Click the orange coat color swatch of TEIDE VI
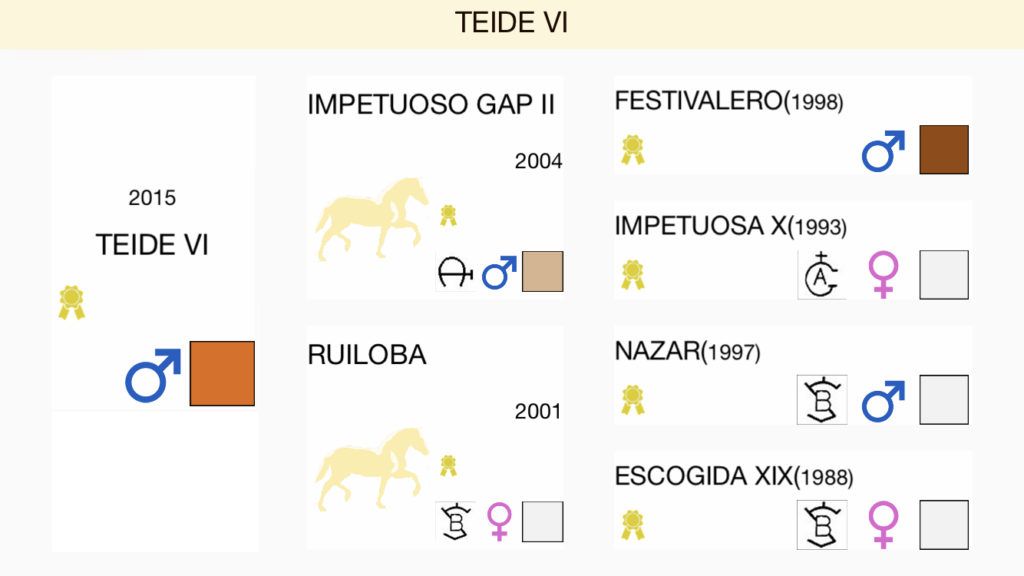Image resolution: width=1024 pixels, height=576 pixels. (x=222, y=374)
